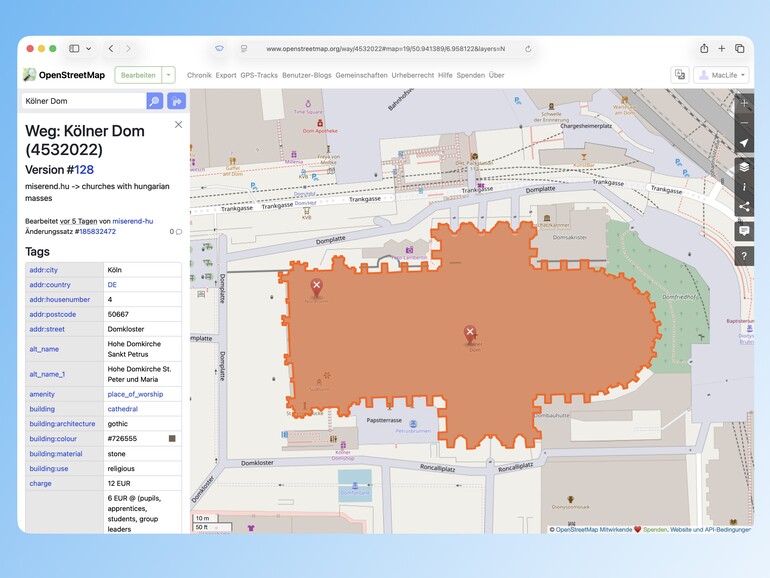Open the building:material tag key link
The width and height of the screenshot is (770, 578).
pos(55,454)
